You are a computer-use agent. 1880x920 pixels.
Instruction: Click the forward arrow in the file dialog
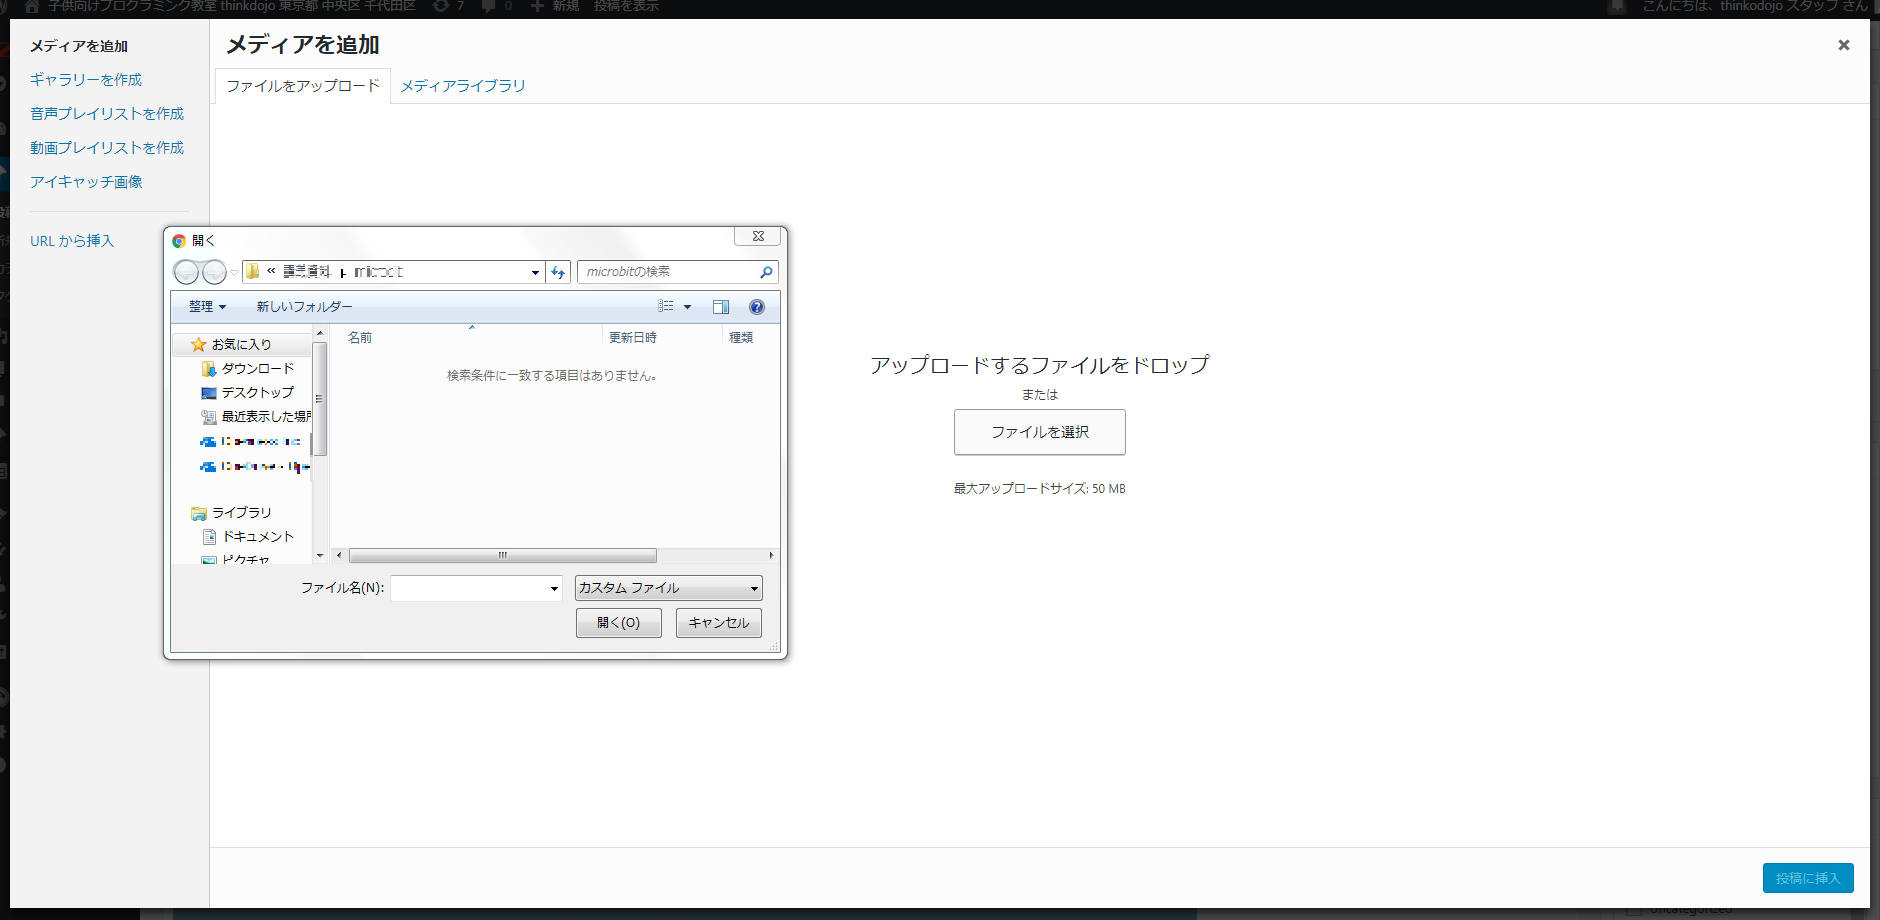pyautogui.click(x=214, y=272)
